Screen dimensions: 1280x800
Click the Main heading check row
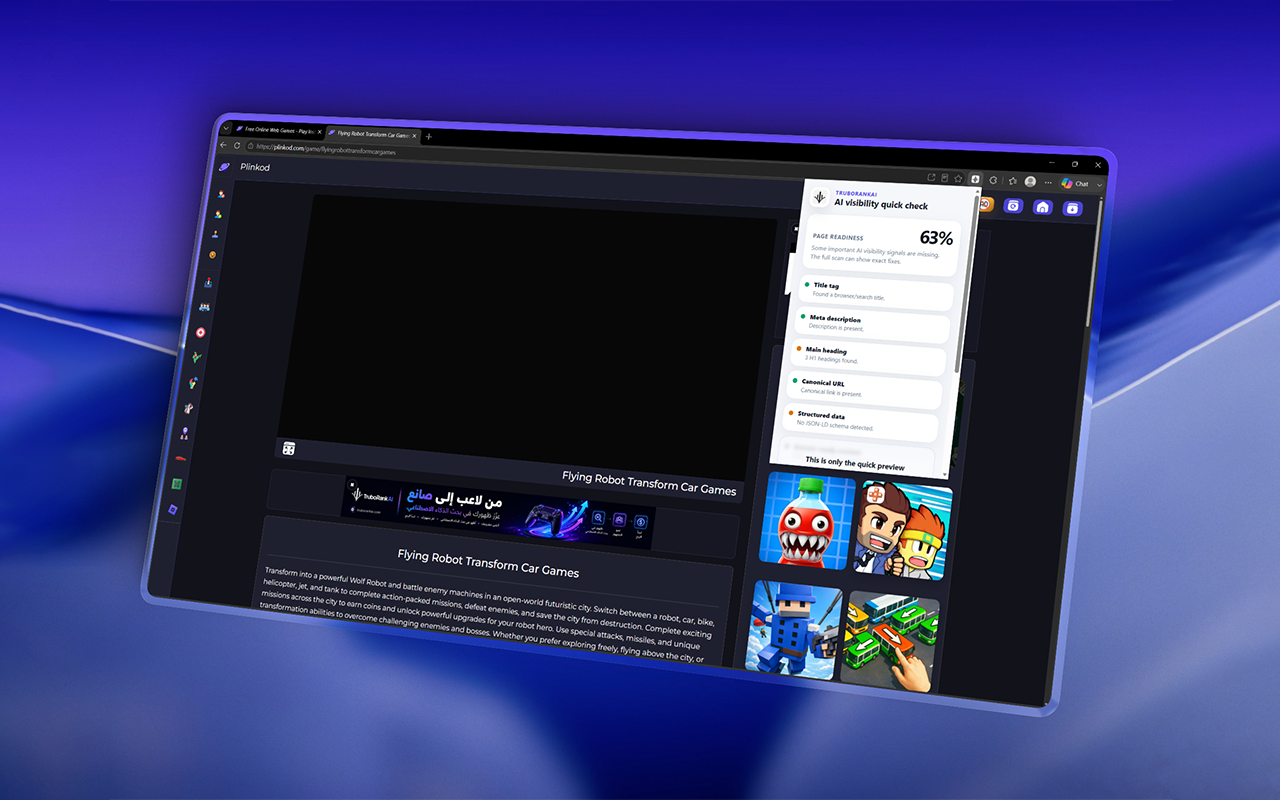tap(868, 356)
